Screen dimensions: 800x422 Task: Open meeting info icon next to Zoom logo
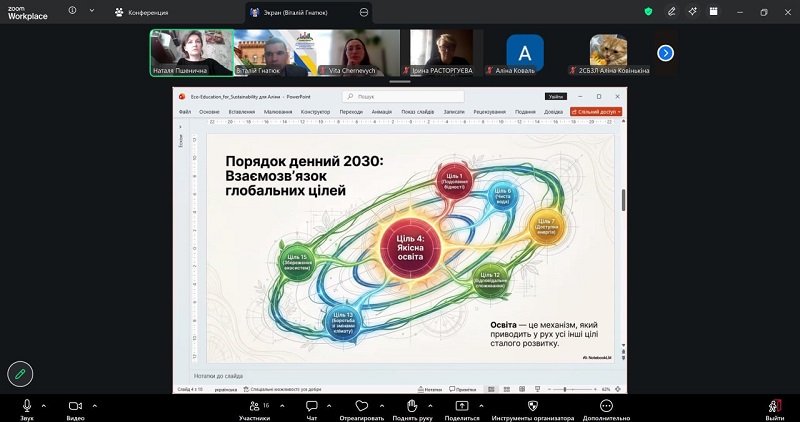72,10
